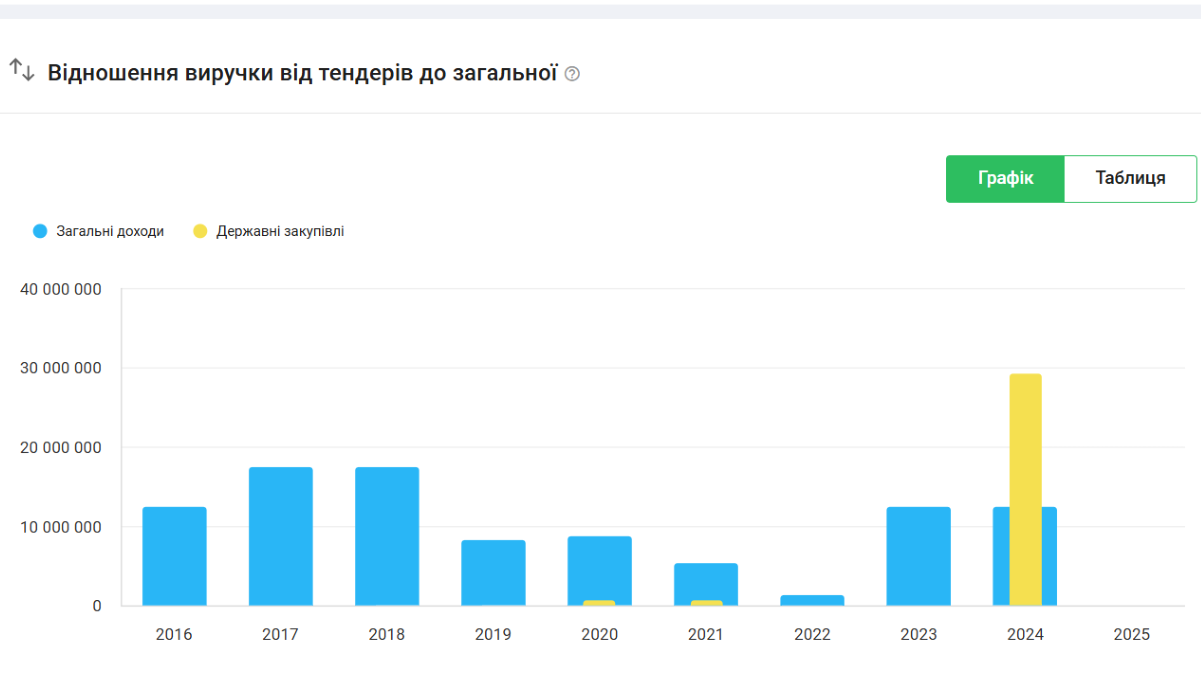Click the 2025 label on x-axis
Screen dimensions: 1201x675
click(1131, 634)
